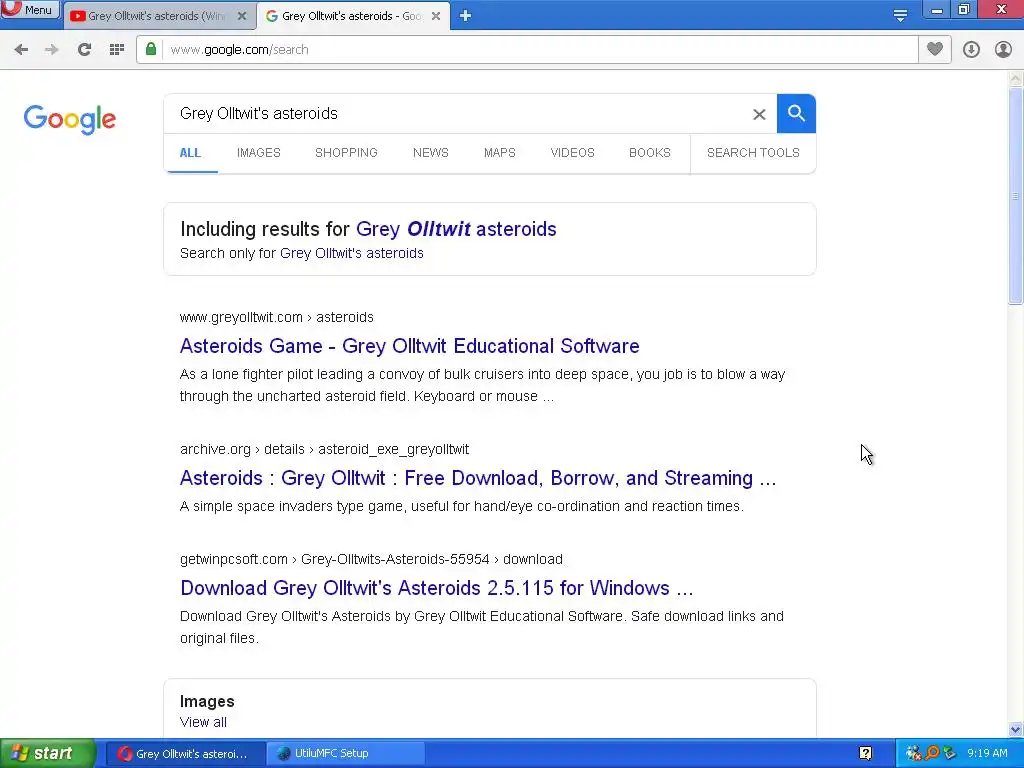Viewport: 1024px width, 768px height.
Task: Select the Grey Olltwit's asteroi... taskbar button
Action: [x=185, y=754]
